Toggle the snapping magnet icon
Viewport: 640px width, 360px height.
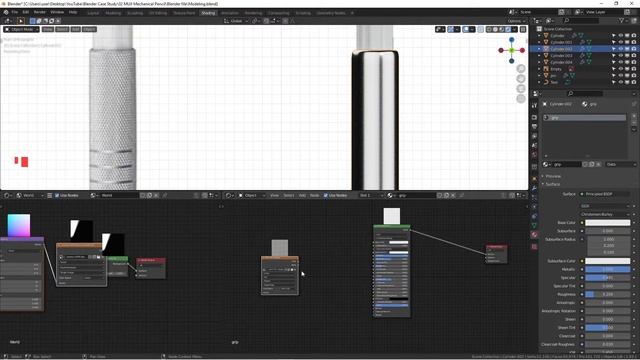pos(267,21)
